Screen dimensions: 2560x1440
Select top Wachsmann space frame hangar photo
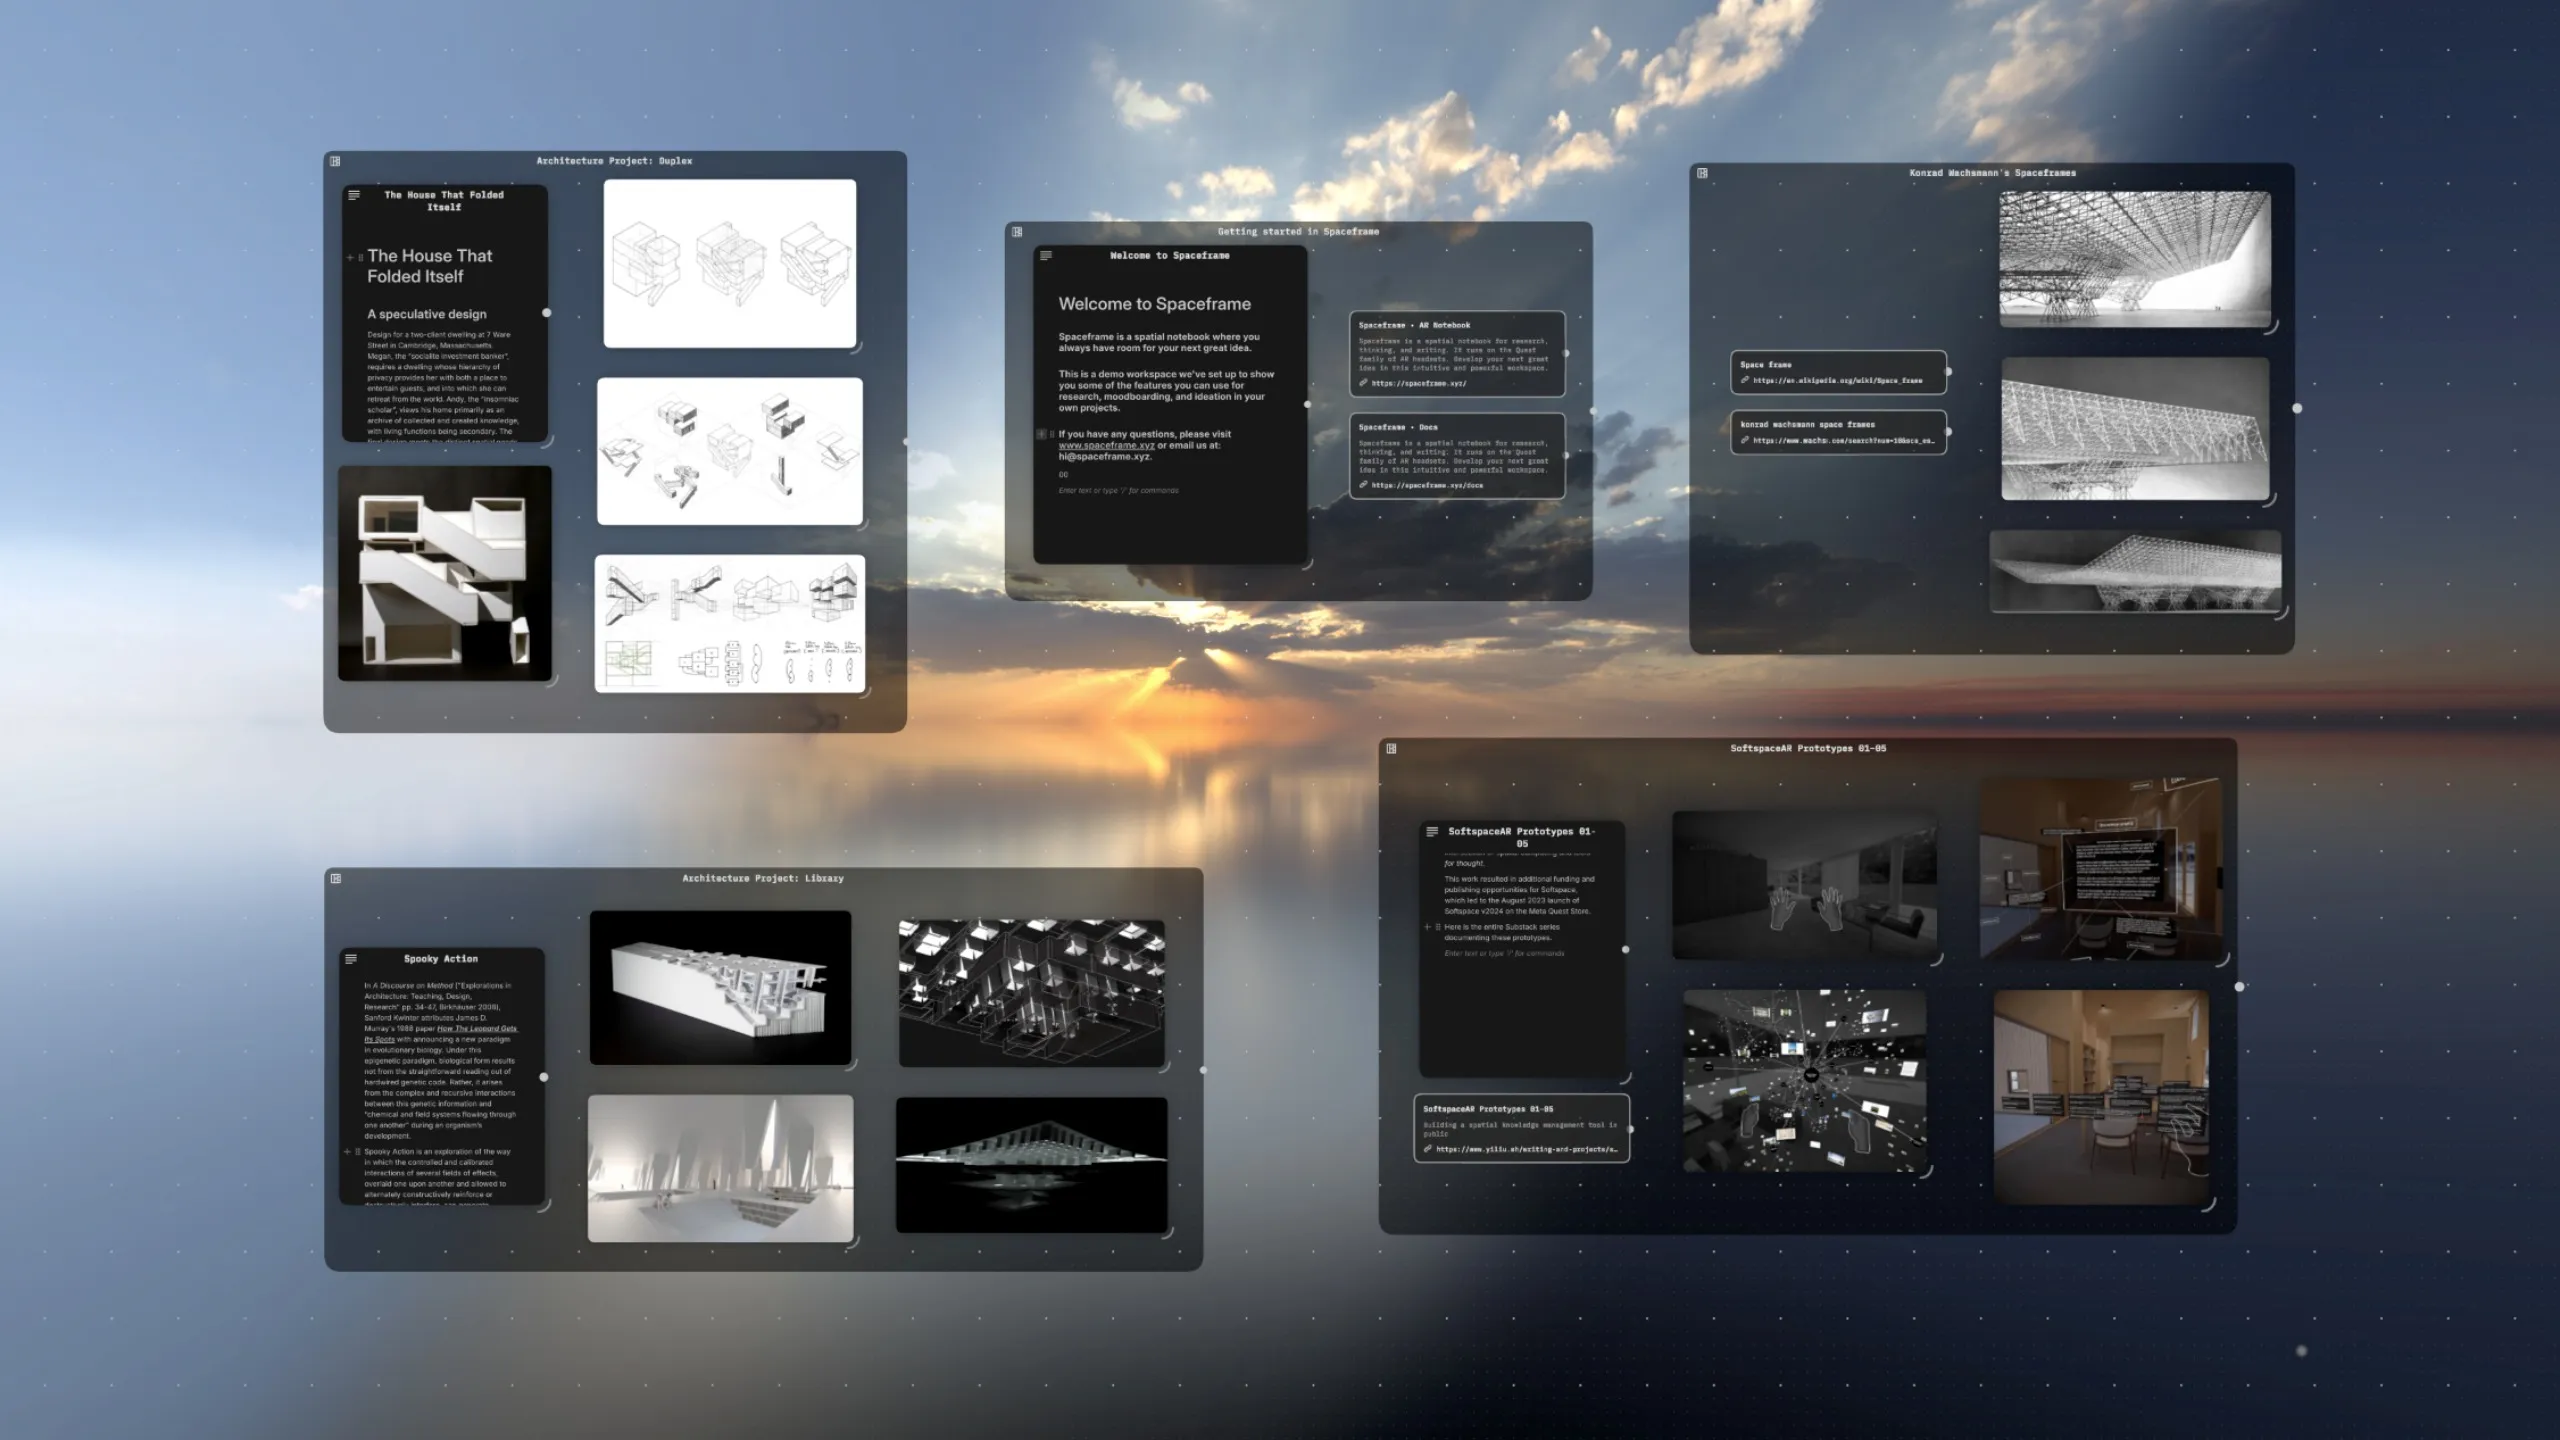click(2134, 259)
